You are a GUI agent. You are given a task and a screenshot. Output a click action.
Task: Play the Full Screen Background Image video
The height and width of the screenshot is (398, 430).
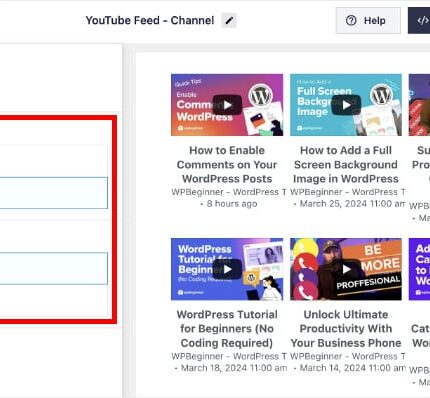tap(346, 105)
